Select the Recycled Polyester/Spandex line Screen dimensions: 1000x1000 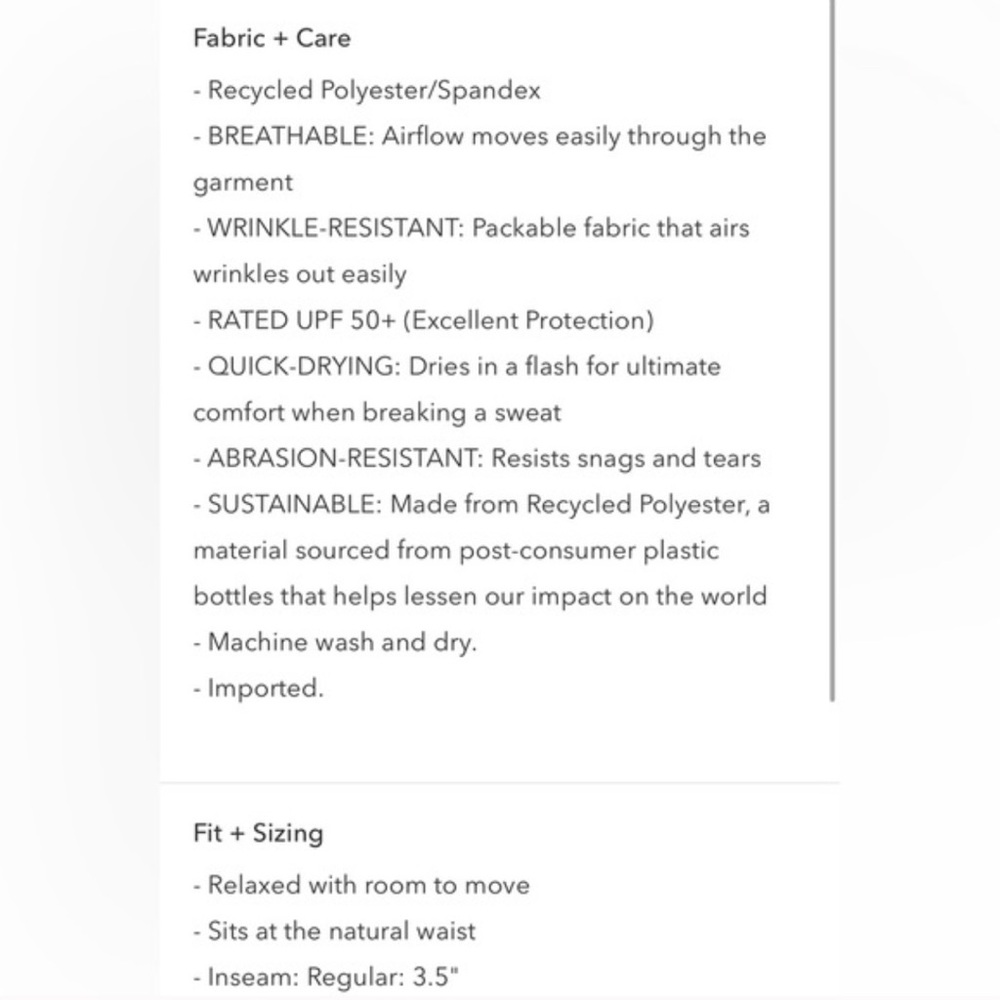367,90
